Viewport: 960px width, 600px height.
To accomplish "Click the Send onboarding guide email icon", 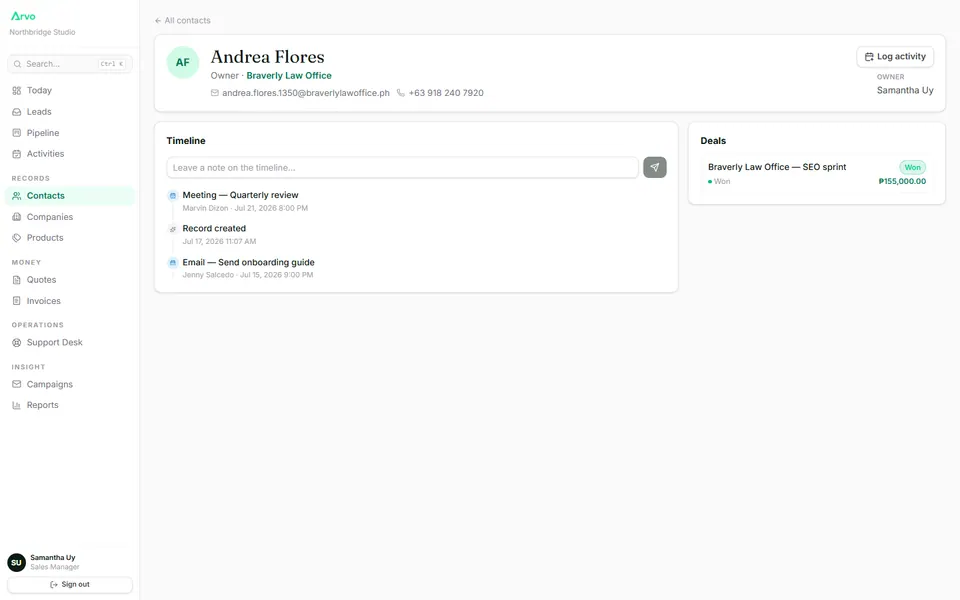I will [x=173, y=263].
